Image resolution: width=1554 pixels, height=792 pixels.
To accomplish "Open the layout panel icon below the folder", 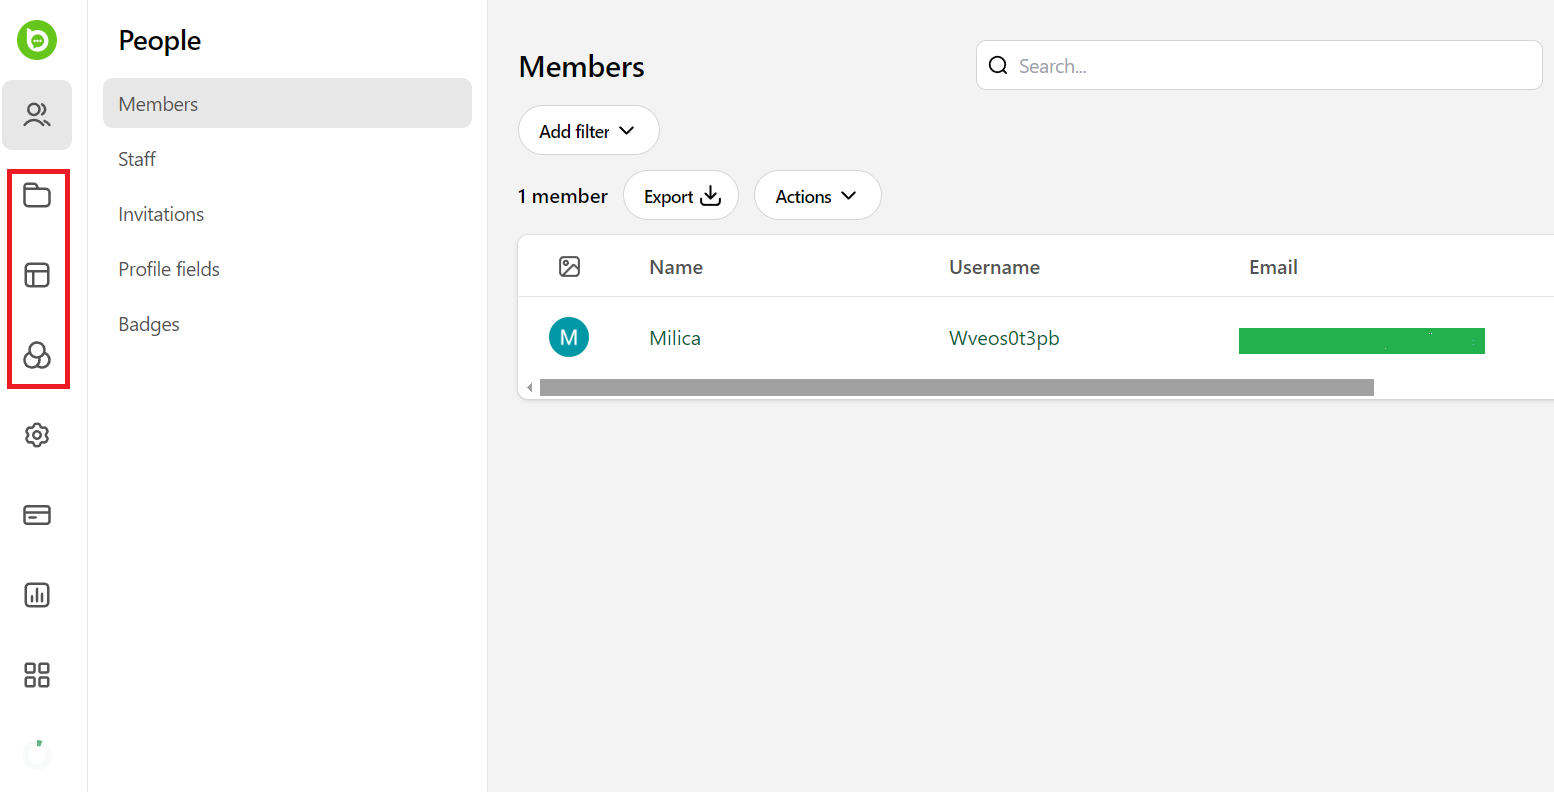I will click(37, 275).
